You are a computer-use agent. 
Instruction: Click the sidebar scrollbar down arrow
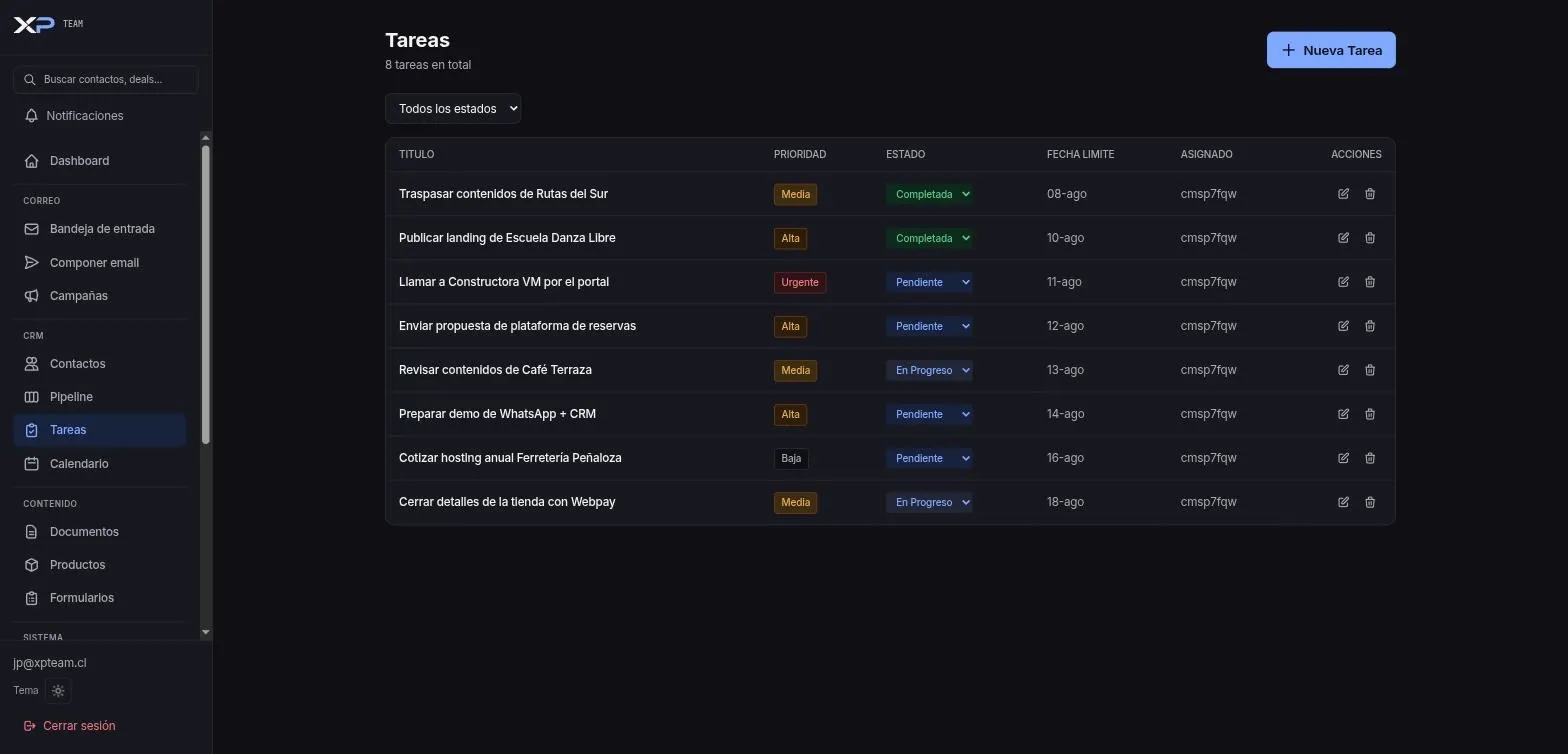(206, 632)
